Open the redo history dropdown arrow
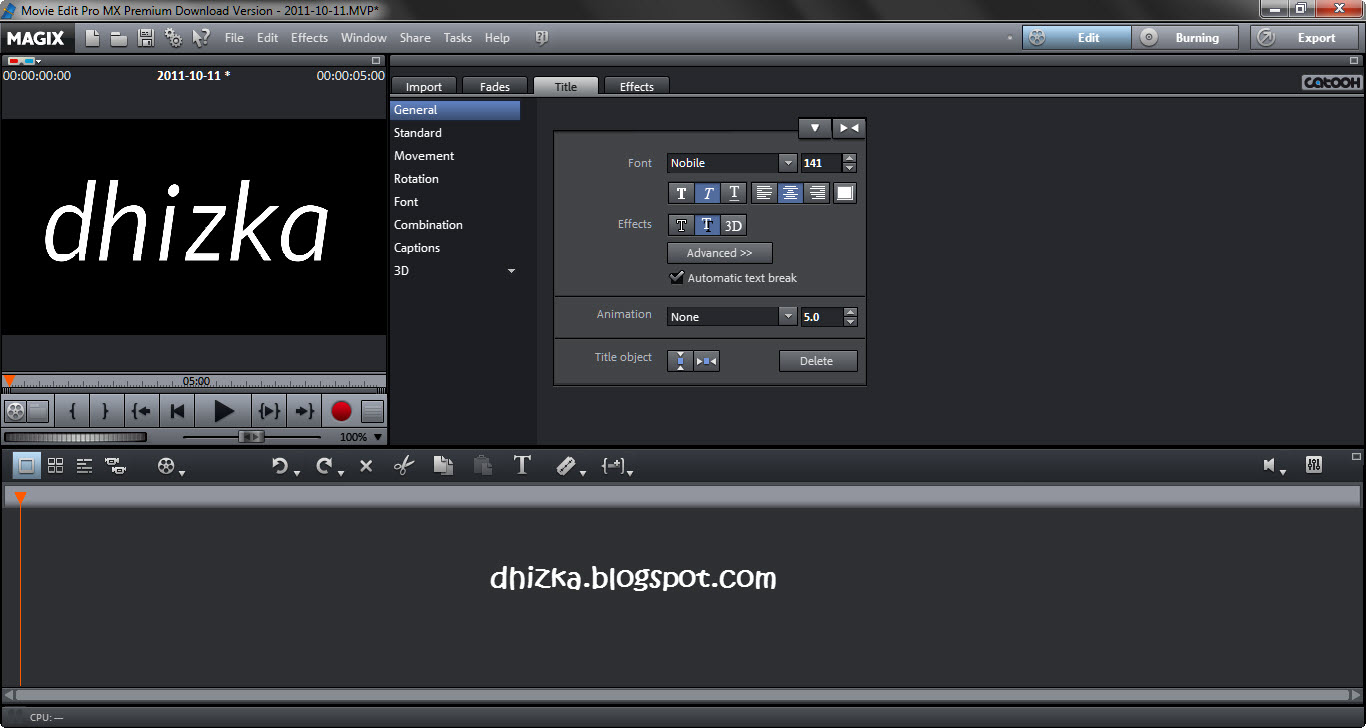The width and height of the screenshot is (1366, 728). coord(340,472)
